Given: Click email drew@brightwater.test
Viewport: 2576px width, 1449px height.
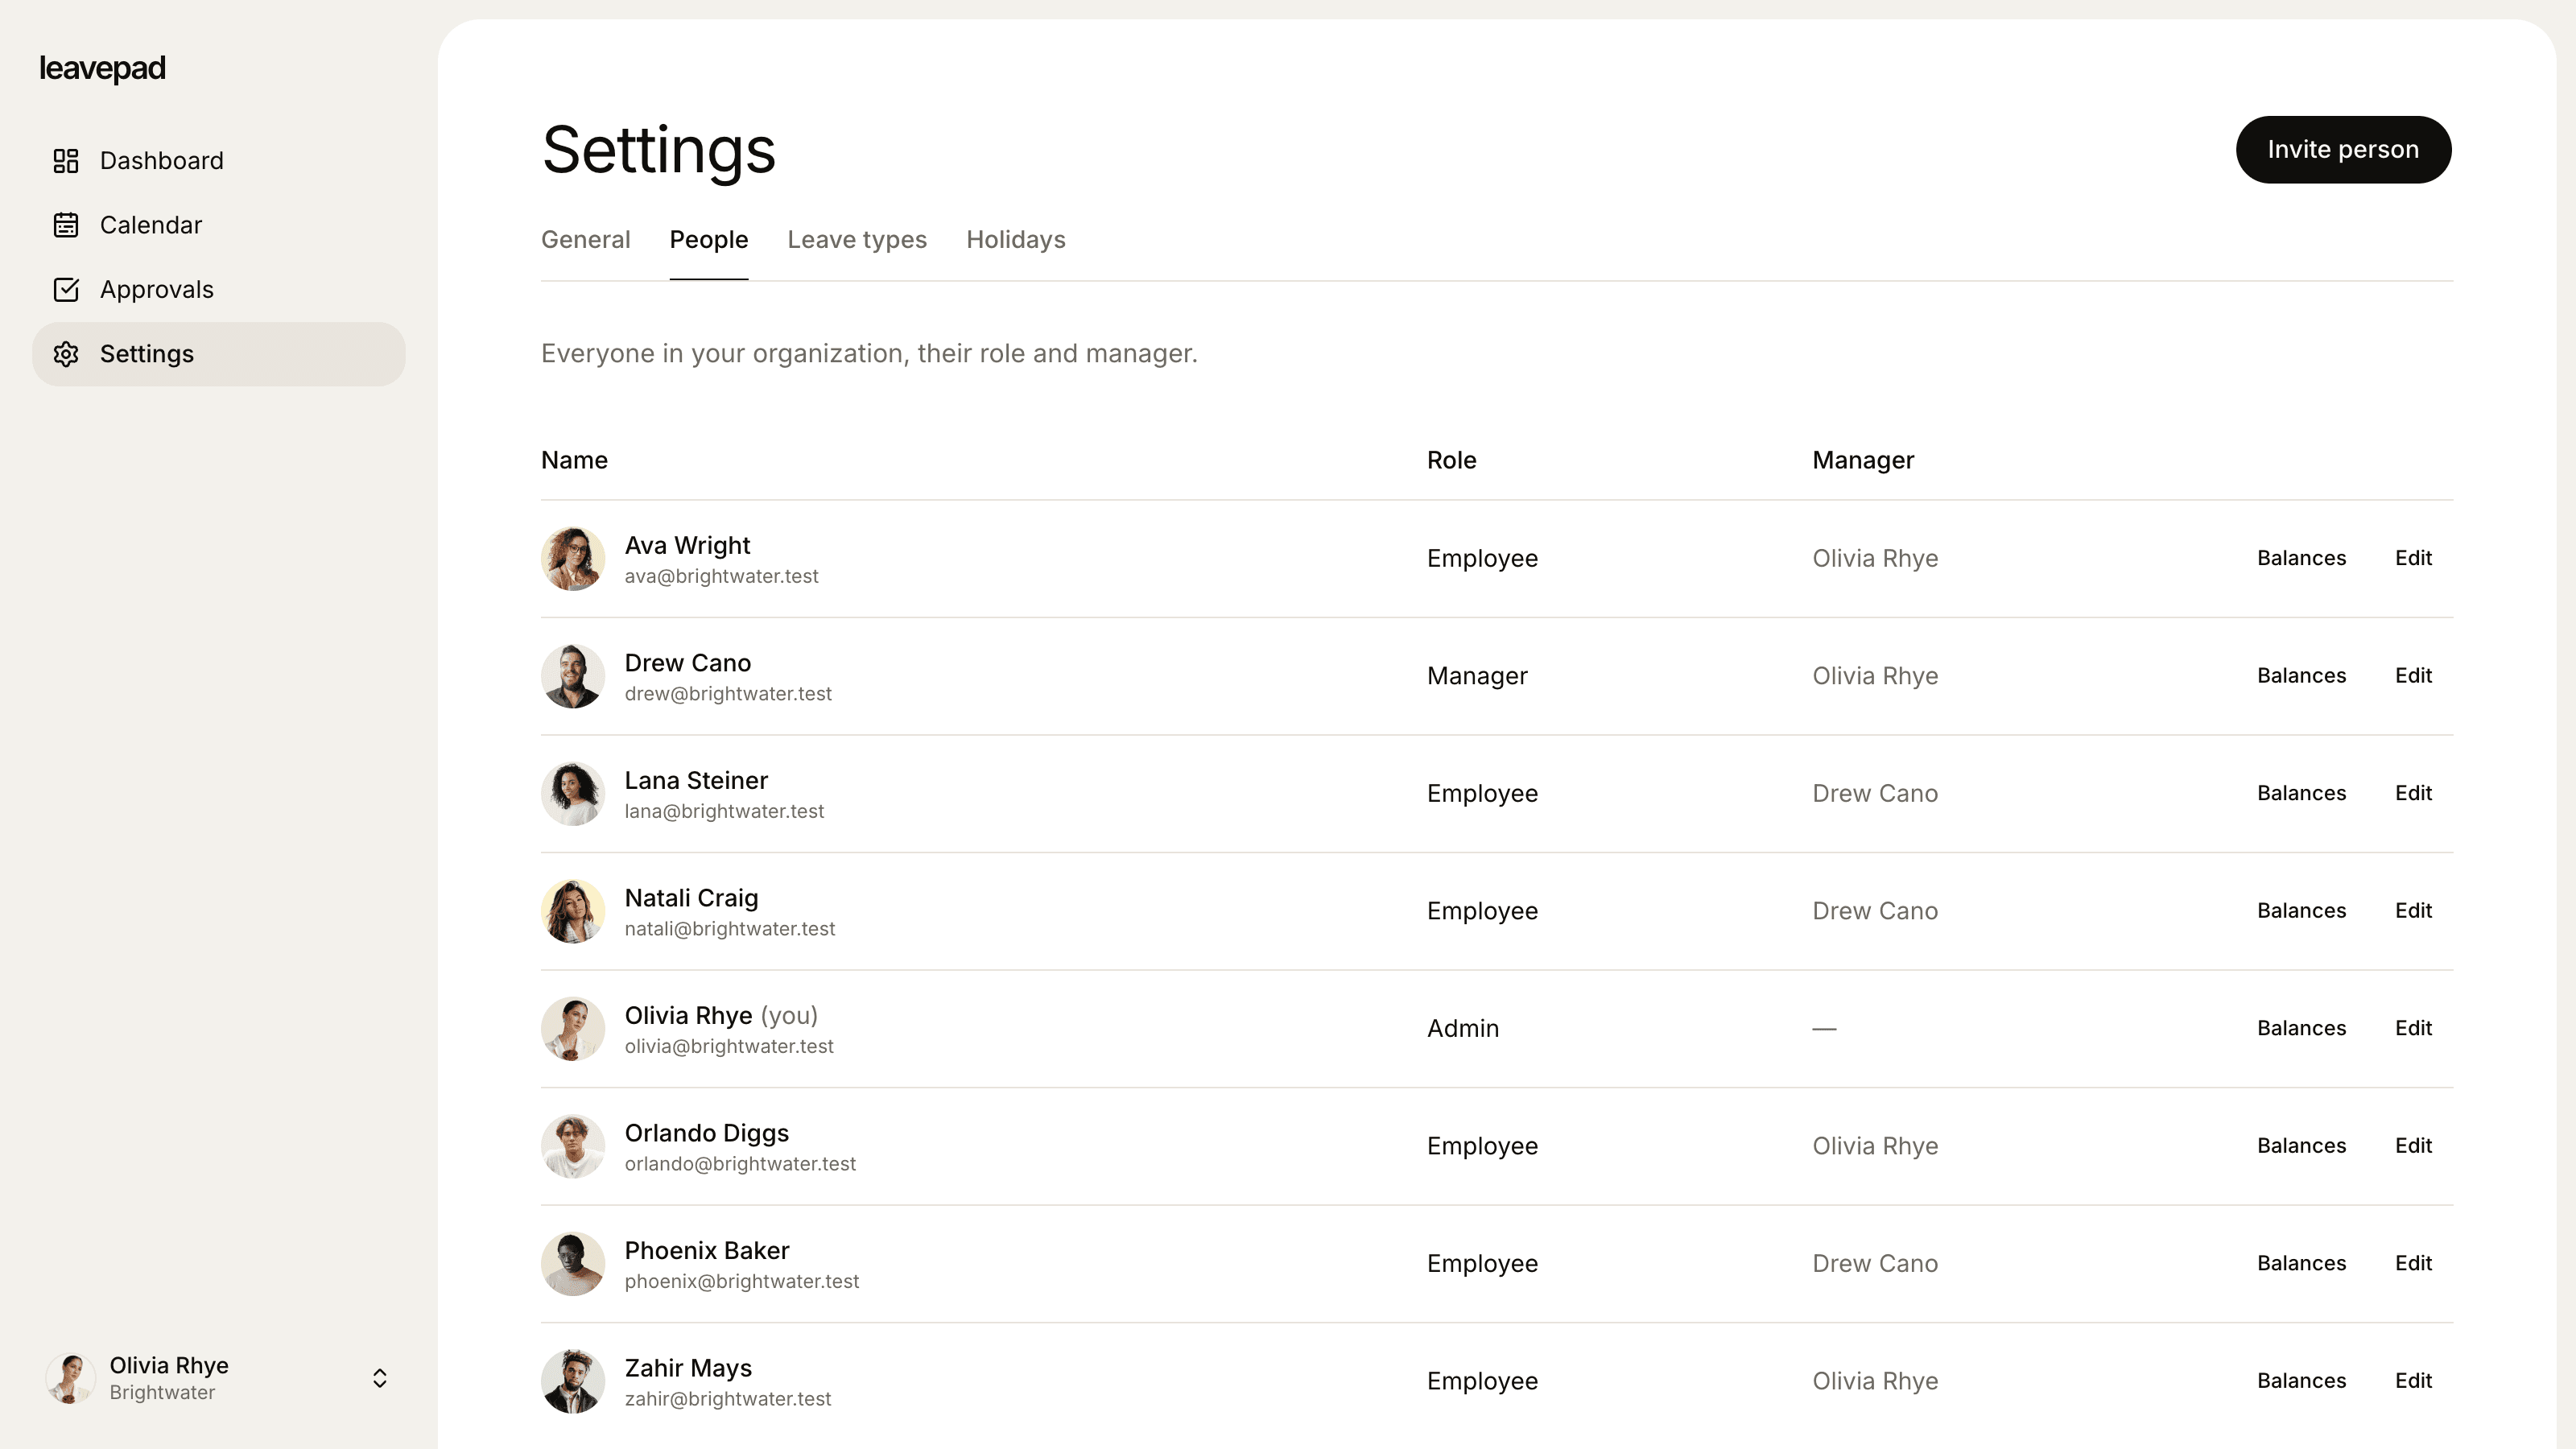Looking at the screenshot, I should [x=728, y=694].
